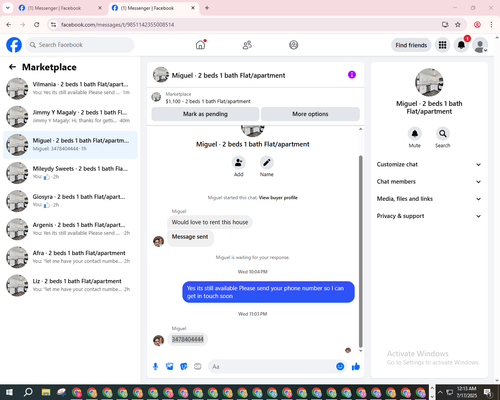Open the profile circle icon in top navigation
This screenshot has height=400, width=500.
(294, 45)
